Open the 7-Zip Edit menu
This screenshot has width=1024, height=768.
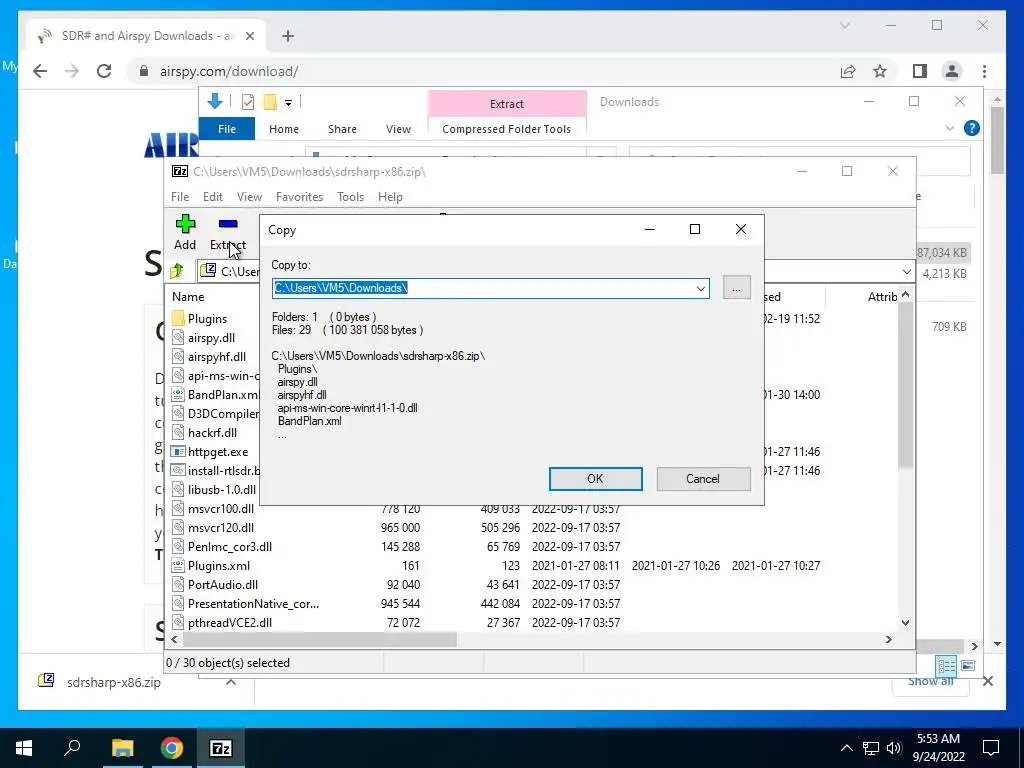[x=212, y=197]
